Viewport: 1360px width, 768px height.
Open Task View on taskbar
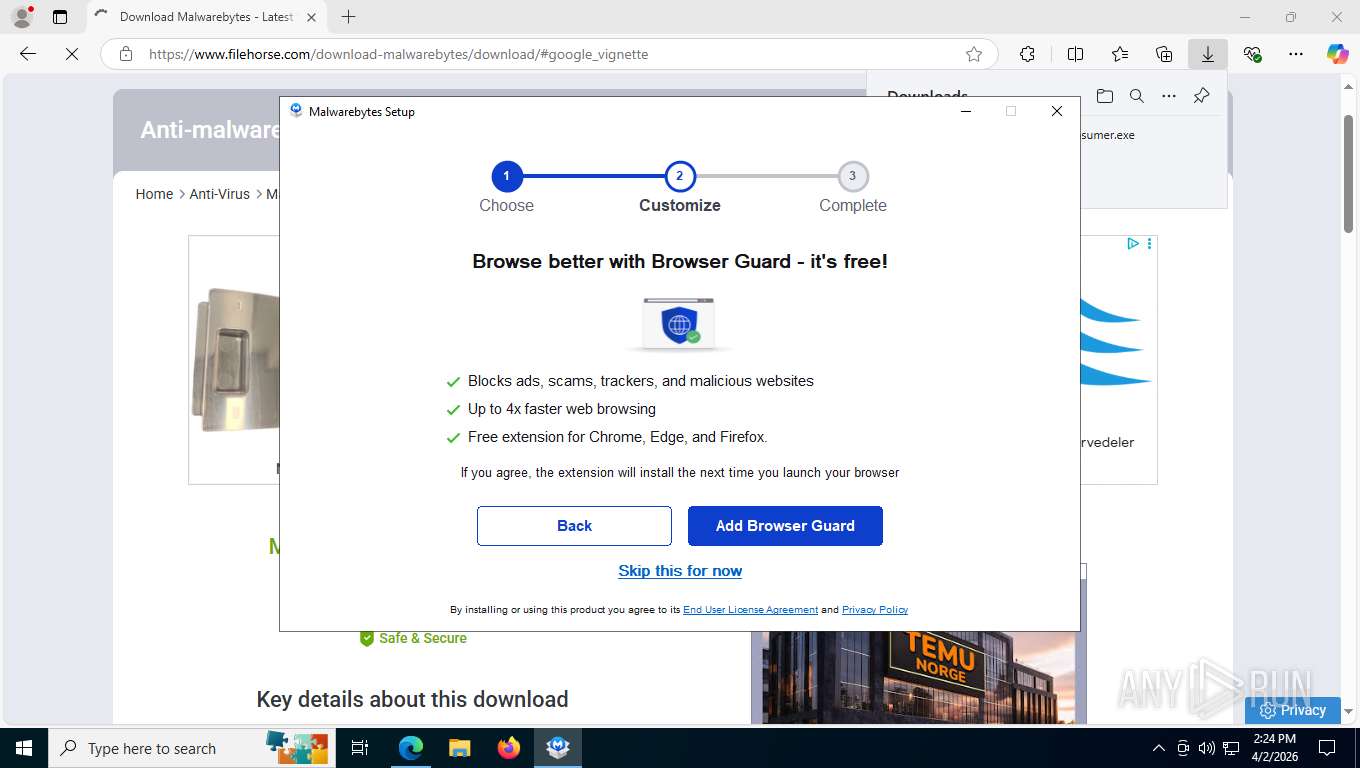(x=360, y=748)
